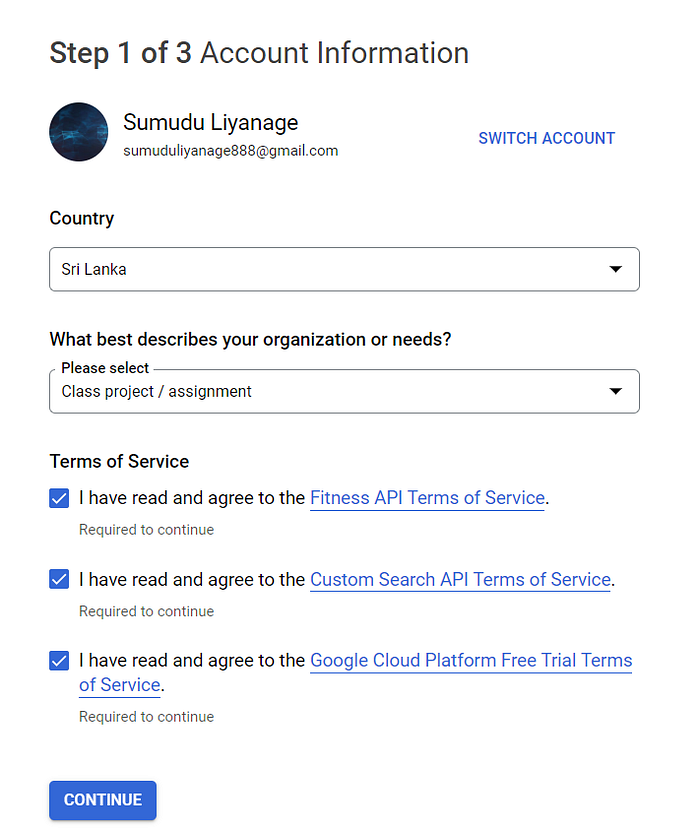Click the CONTINUE button
Viewport: 700px width, 831px height.
coord(103,800)
